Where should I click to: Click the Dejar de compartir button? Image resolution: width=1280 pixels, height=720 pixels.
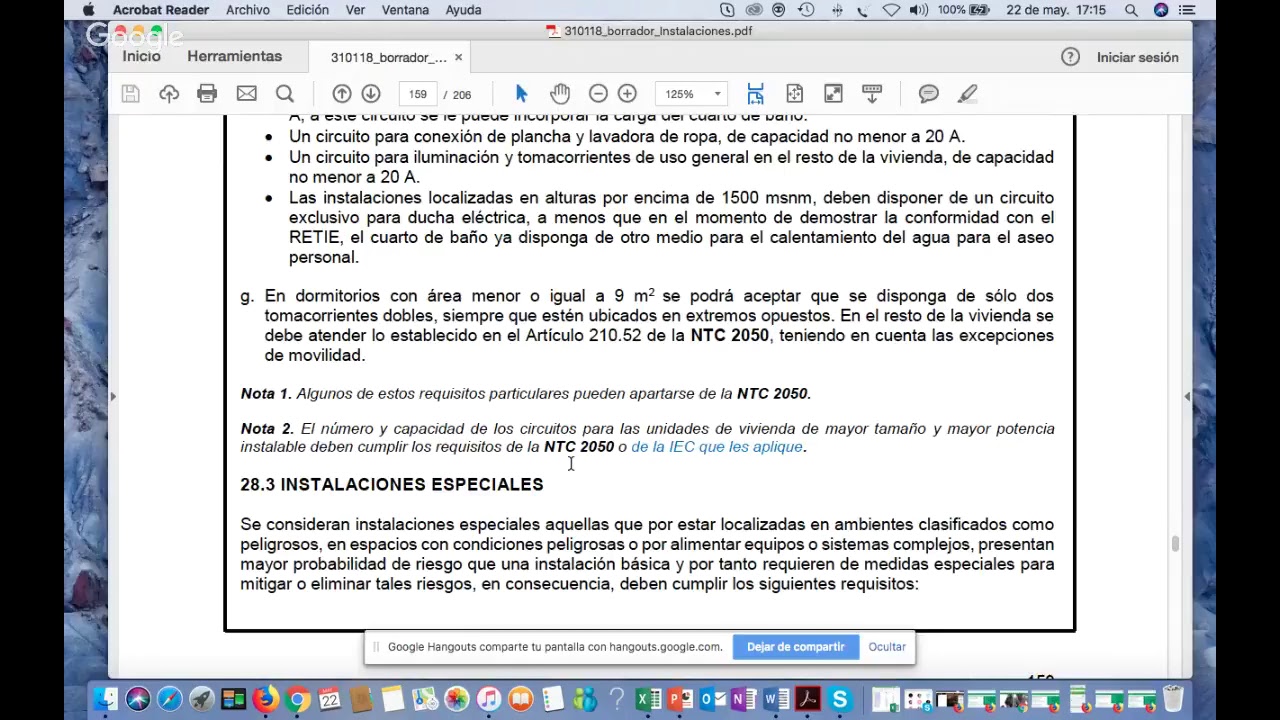pos(796,647)
